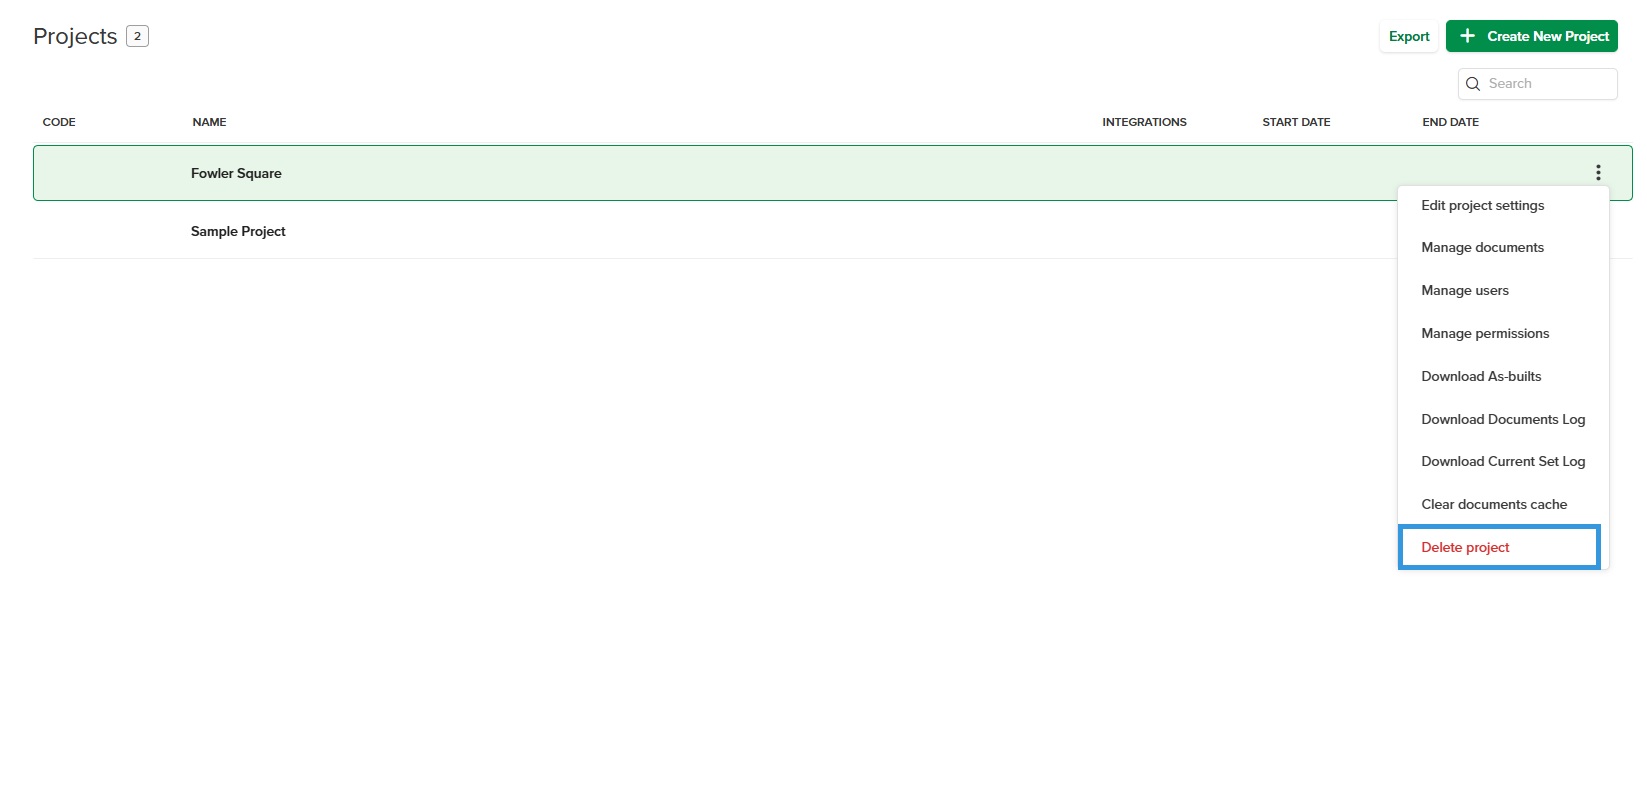Pick Download Current Set Log

point(1503,461)
